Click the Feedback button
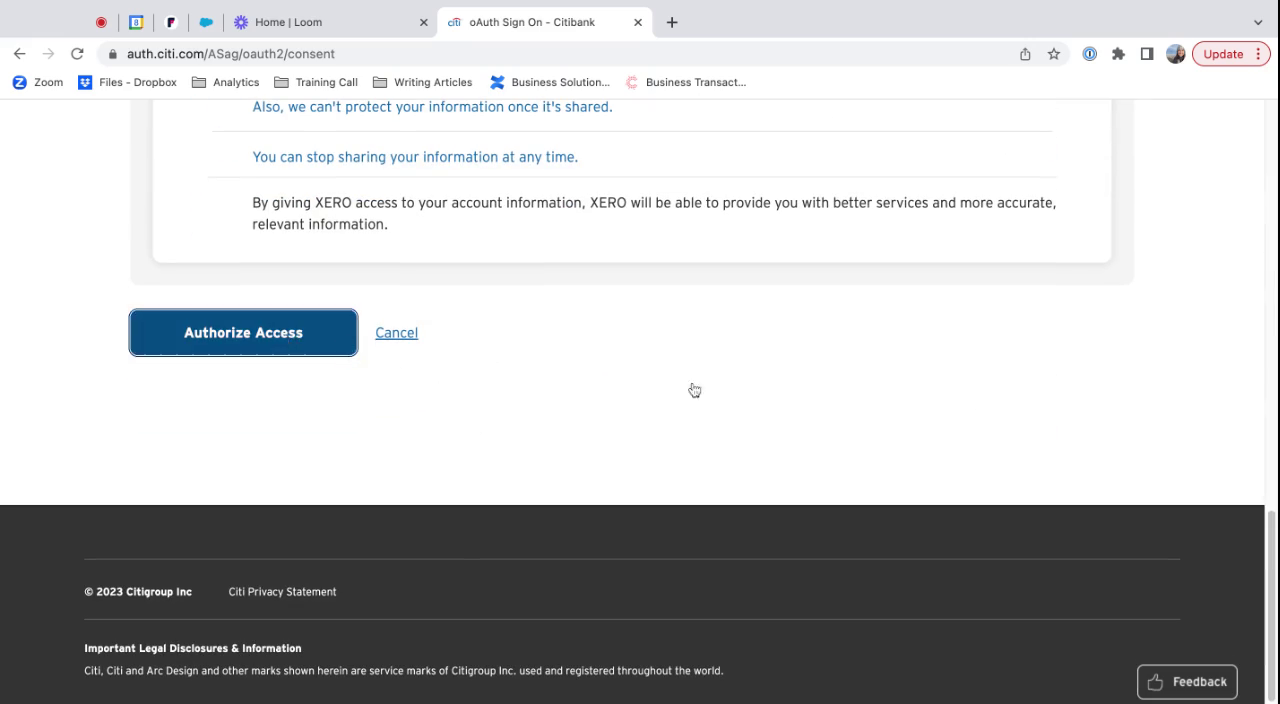This screenshot has width=1280, height=704. click(x=1187, y=681)
